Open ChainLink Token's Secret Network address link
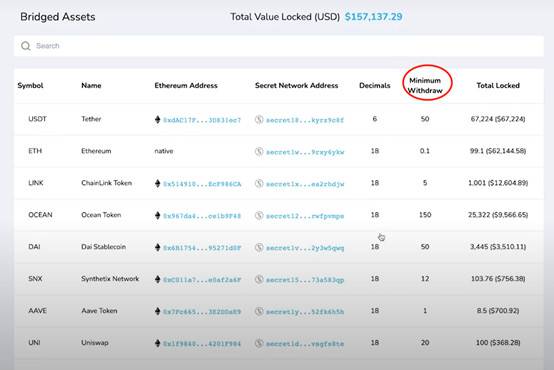 (x=305, y=184)
